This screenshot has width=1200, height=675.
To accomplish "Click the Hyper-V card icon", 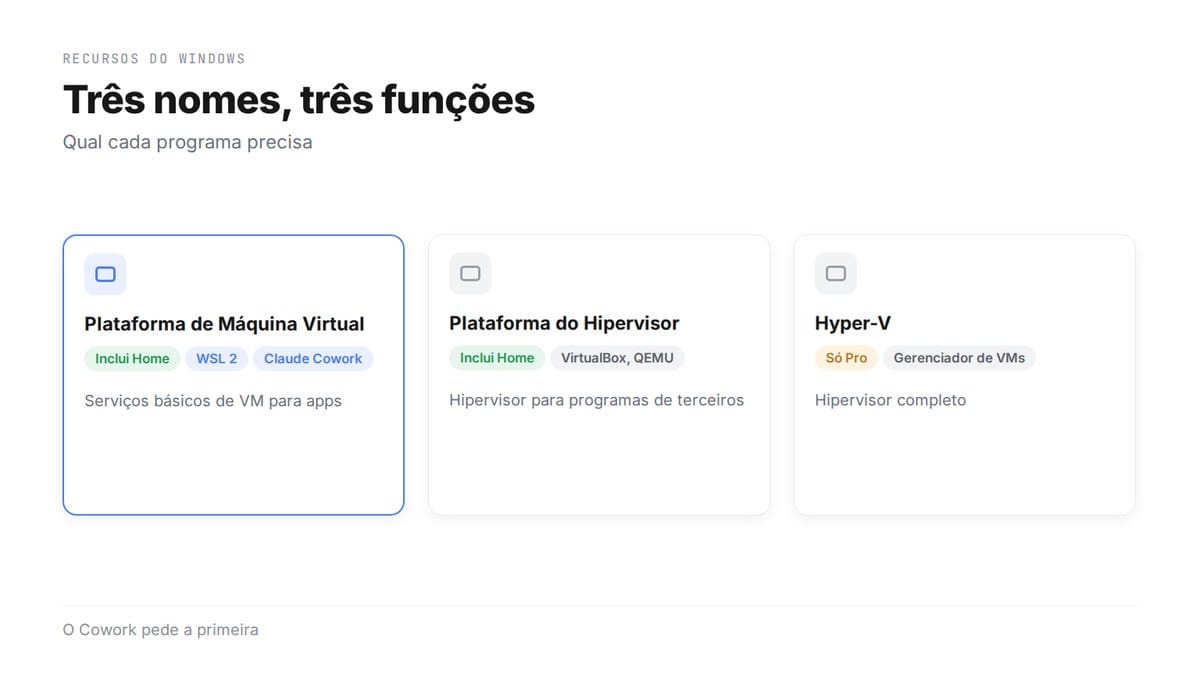I will tap(836, 274).
